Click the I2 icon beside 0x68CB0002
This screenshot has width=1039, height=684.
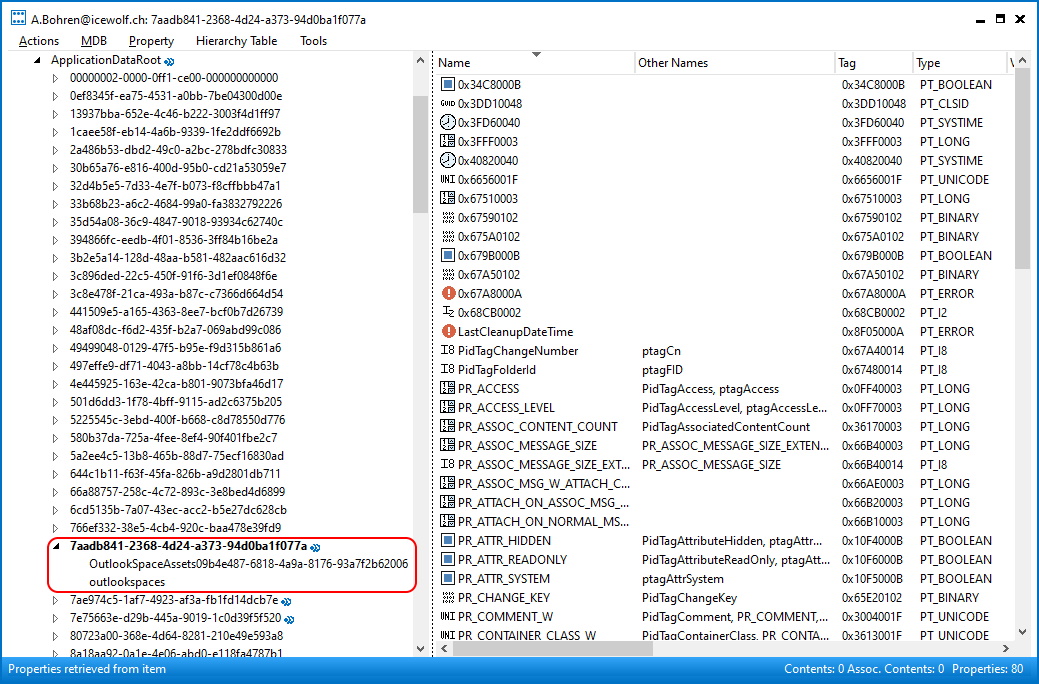[448, 312]
